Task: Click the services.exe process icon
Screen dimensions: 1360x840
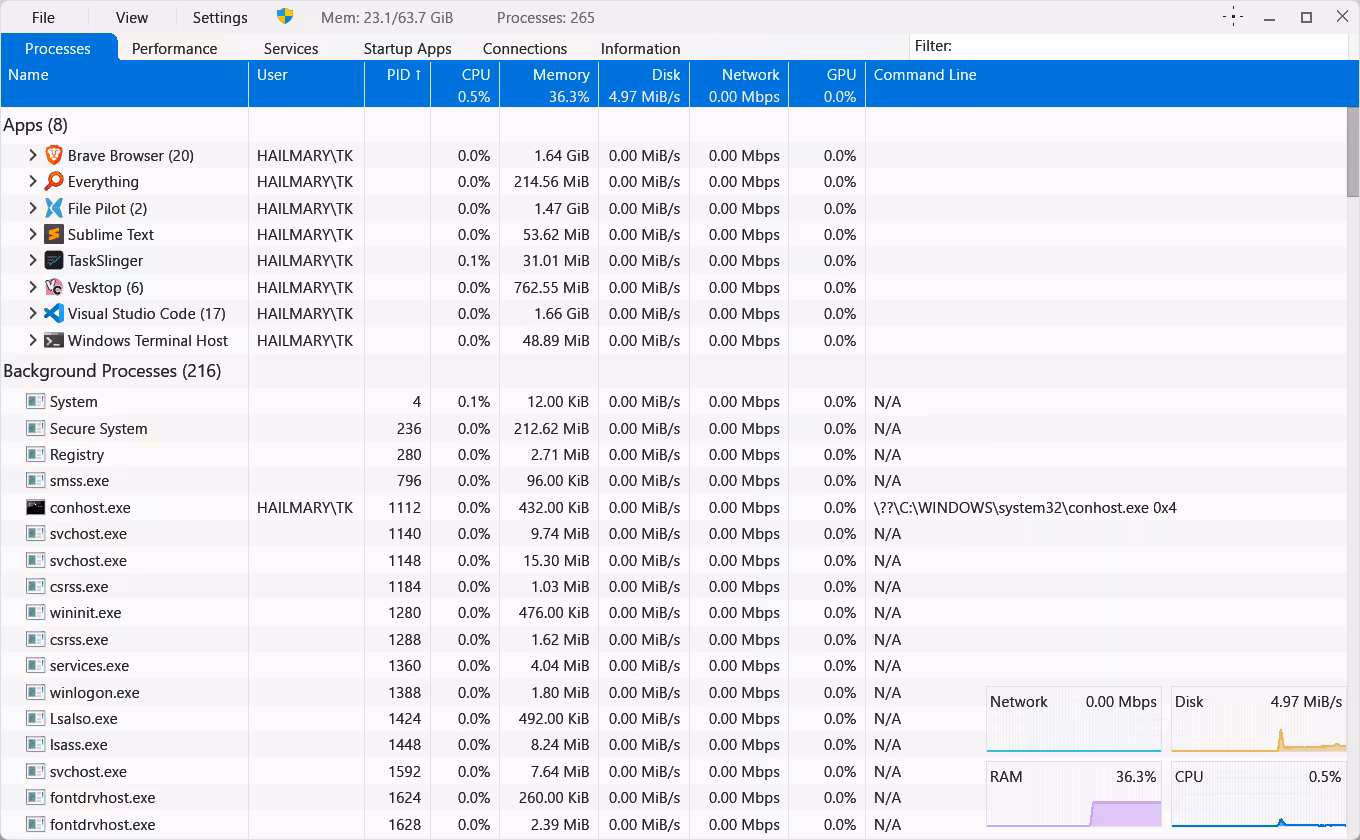Action: coord(36,665)
